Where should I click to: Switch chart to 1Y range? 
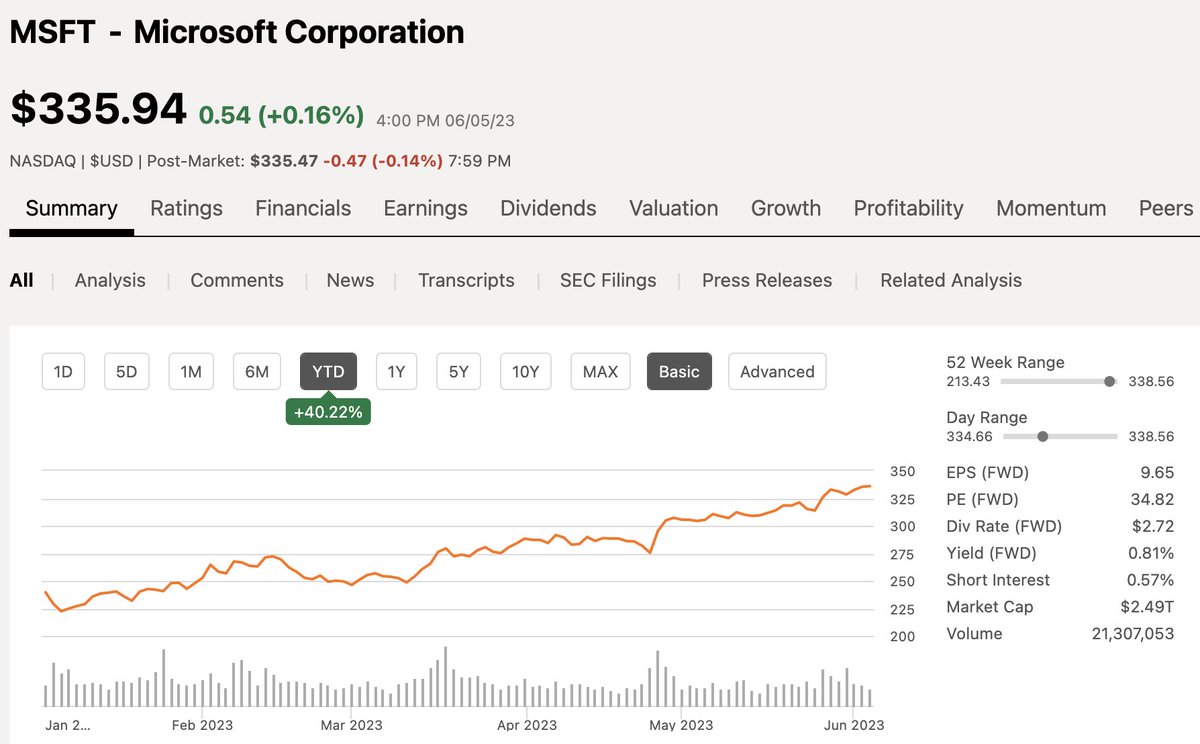[396, 371]
